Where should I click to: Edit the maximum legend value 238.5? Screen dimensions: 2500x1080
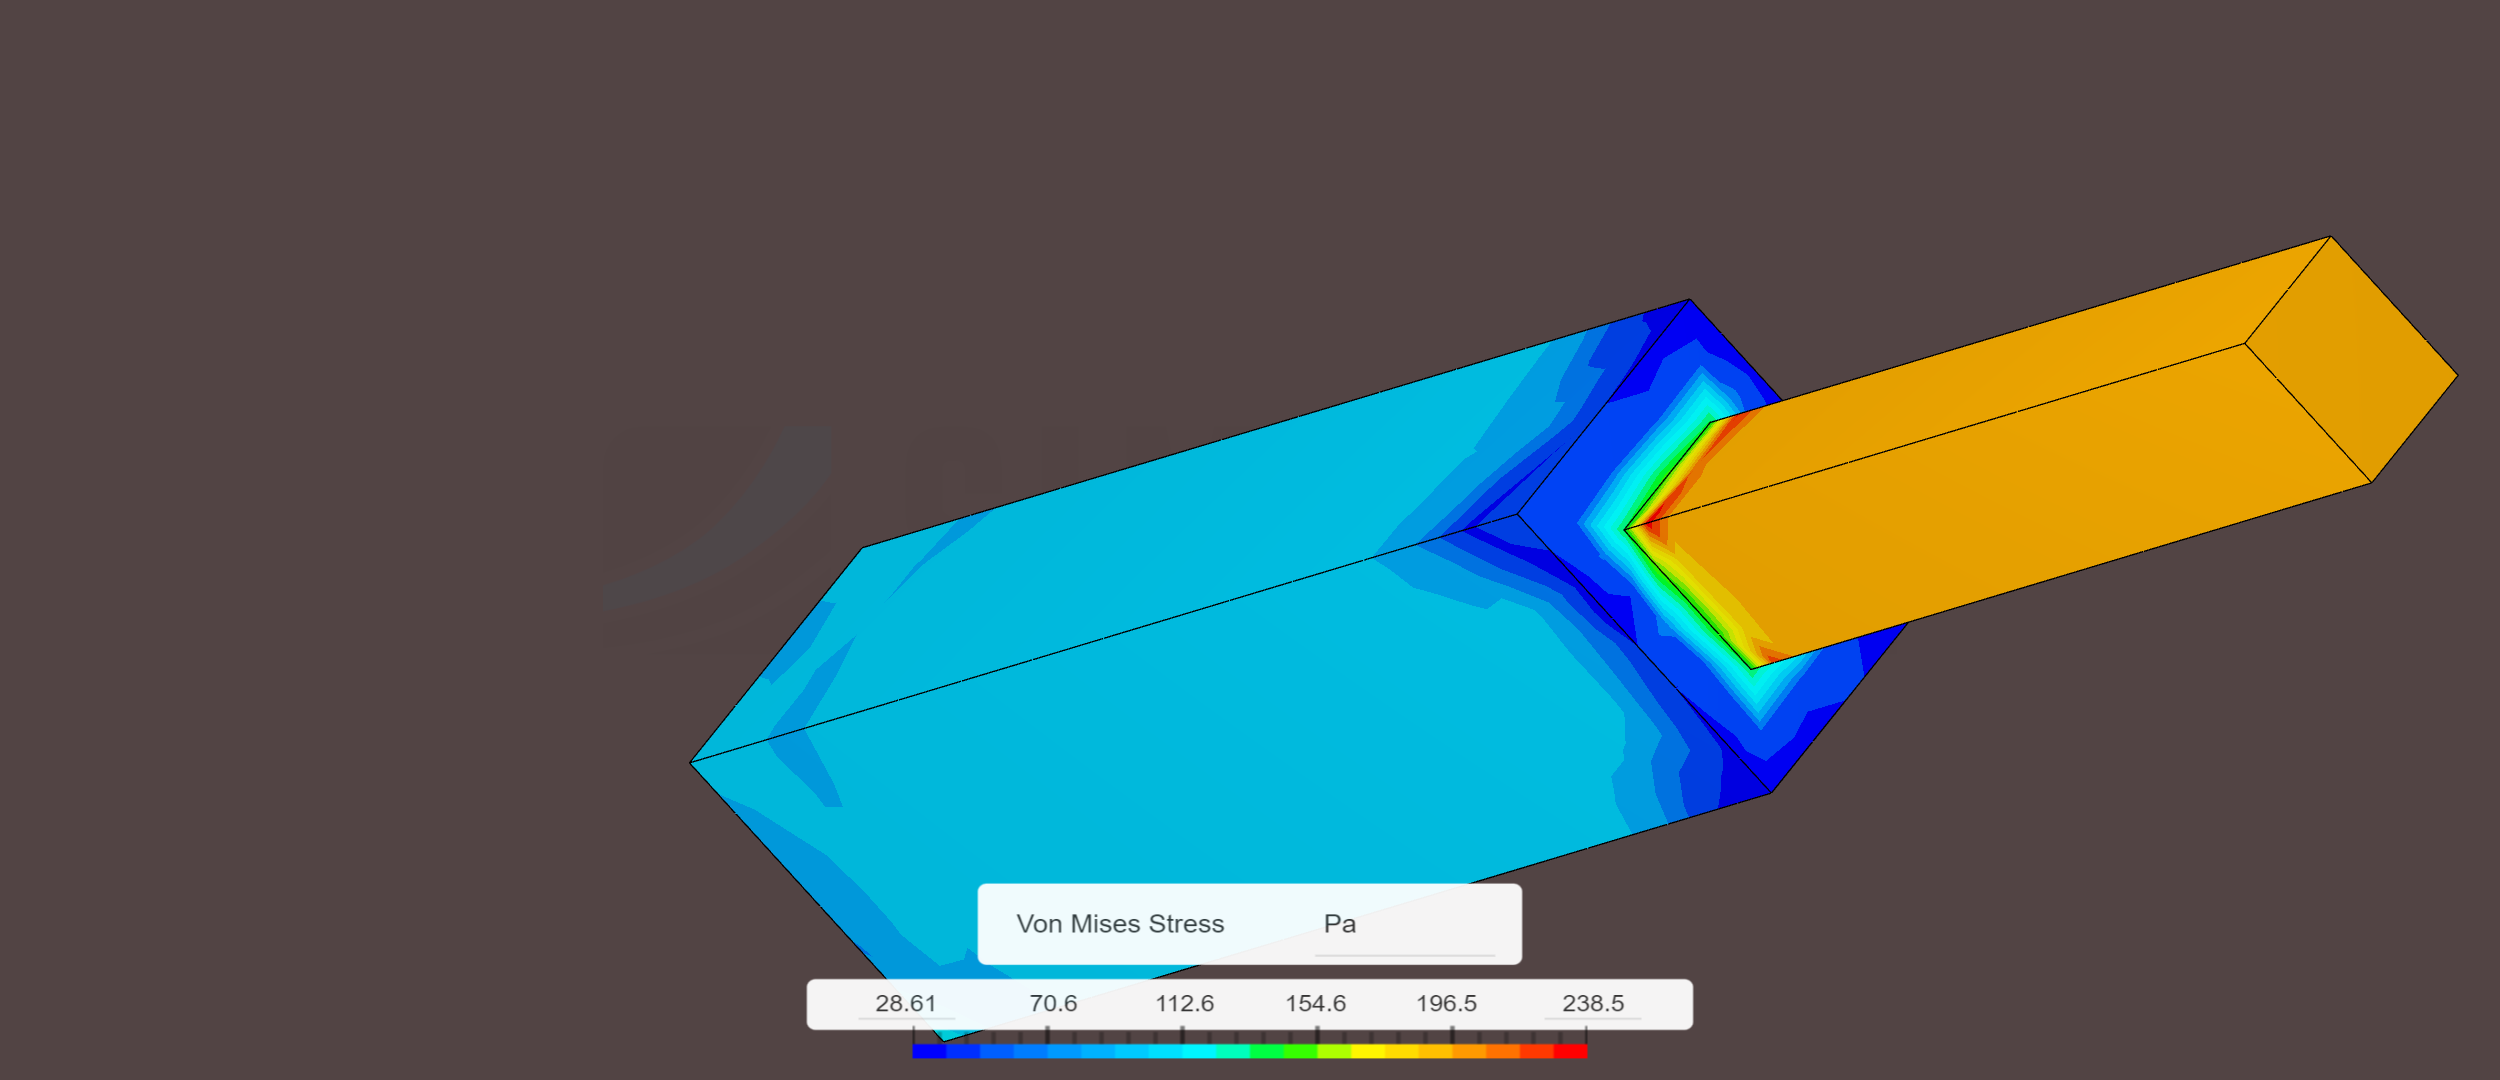1595,1003
